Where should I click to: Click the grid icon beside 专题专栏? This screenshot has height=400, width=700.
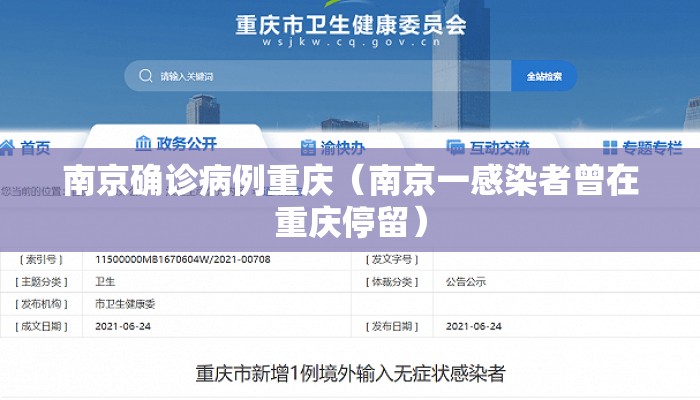pos(610,148)
